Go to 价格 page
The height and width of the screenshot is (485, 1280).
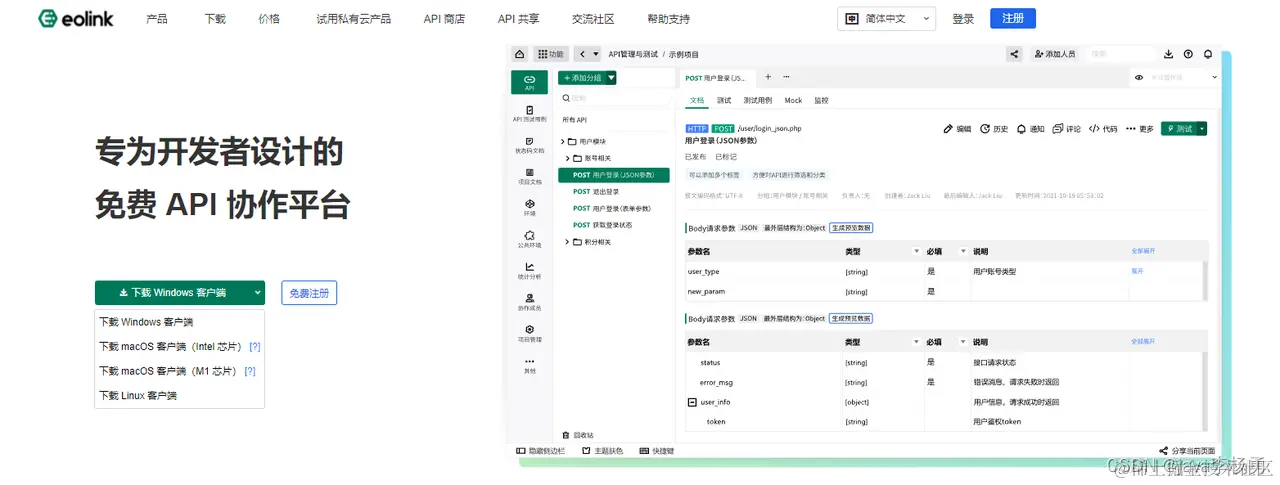(x=269, y=19)
